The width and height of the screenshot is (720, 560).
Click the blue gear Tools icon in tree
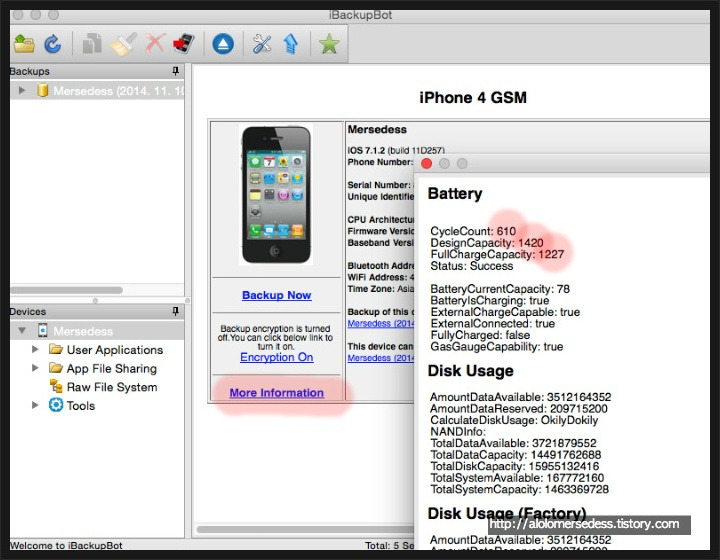[x=56, y=405]
